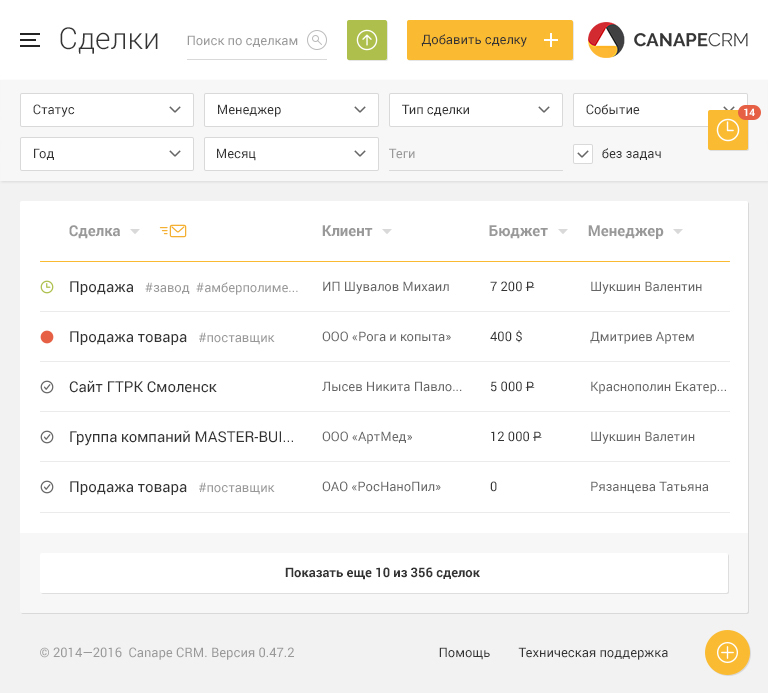Screen dimensions: 768x693
Task: Open the Год dropdown
Action: tap(107, 154)
